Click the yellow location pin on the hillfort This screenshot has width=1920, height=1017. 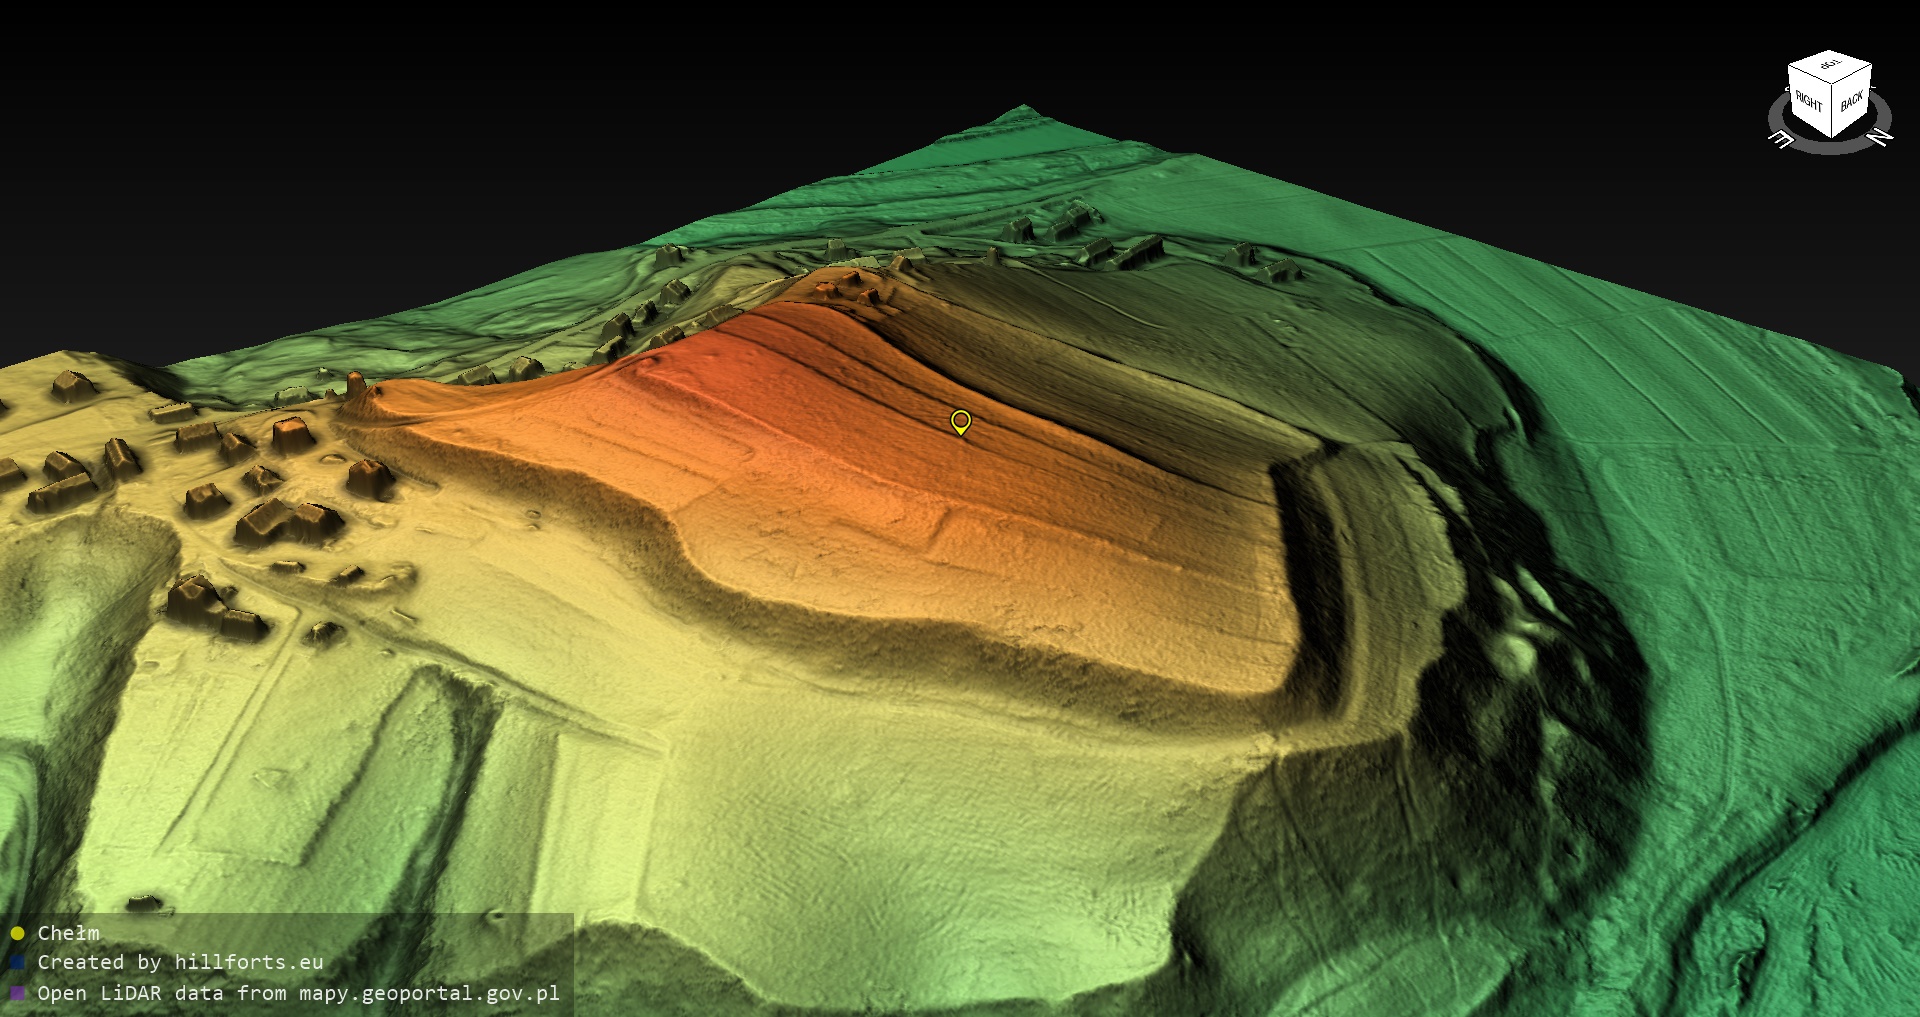(x=960, y=422)
